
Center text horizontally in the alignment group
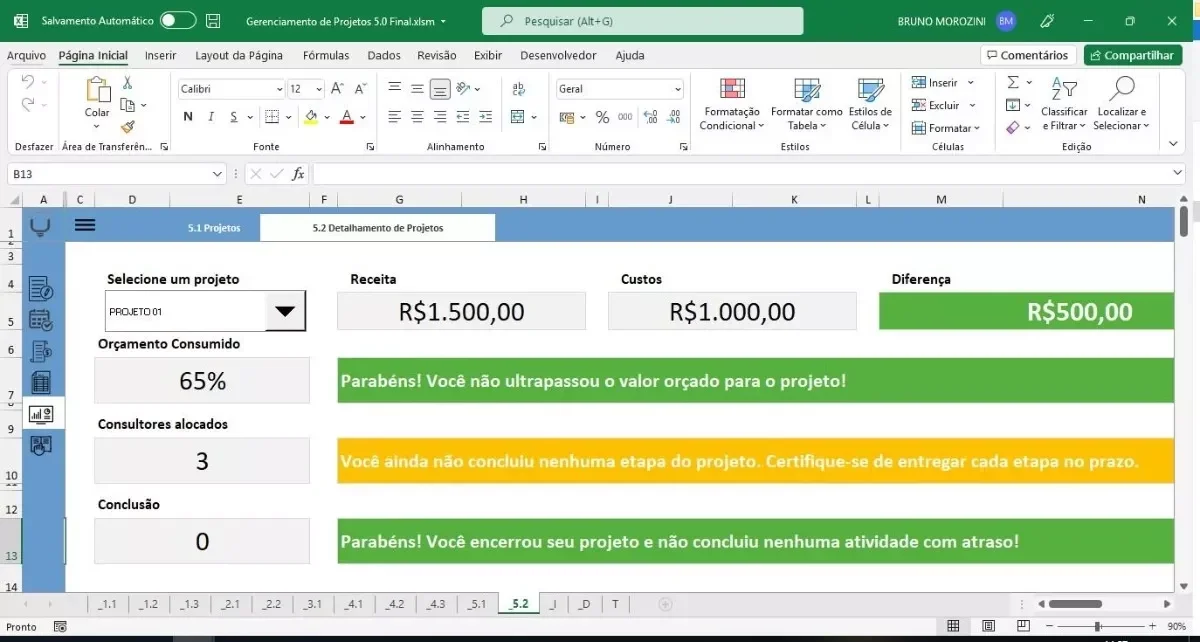(x=417, y=117)
